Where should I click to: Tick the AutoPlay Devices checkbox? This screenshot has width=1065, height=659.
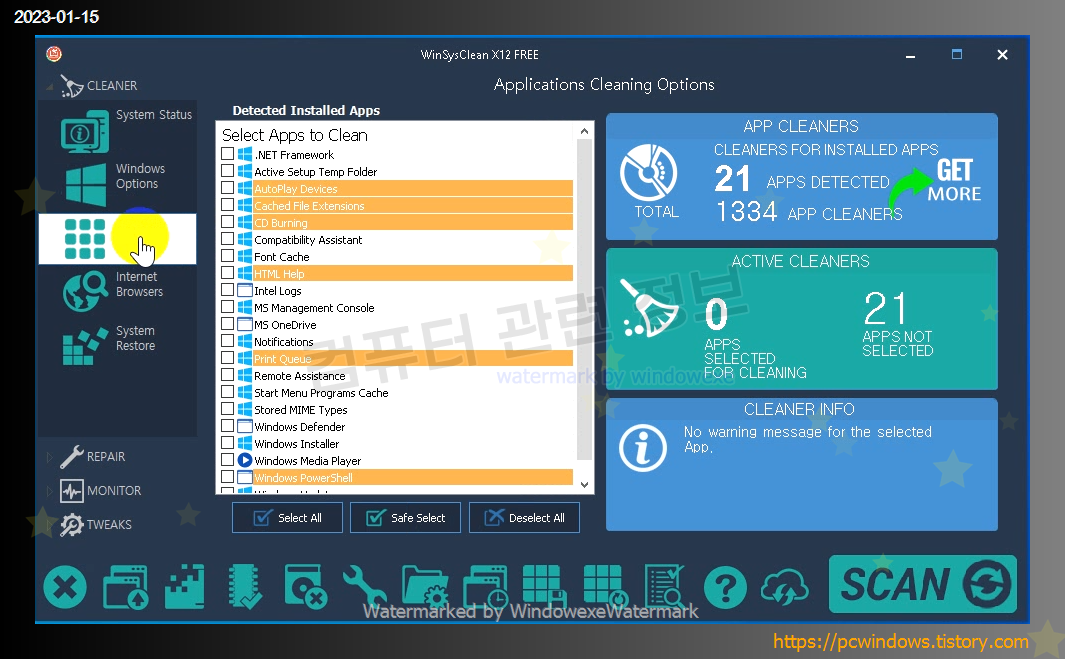[228, 188]
